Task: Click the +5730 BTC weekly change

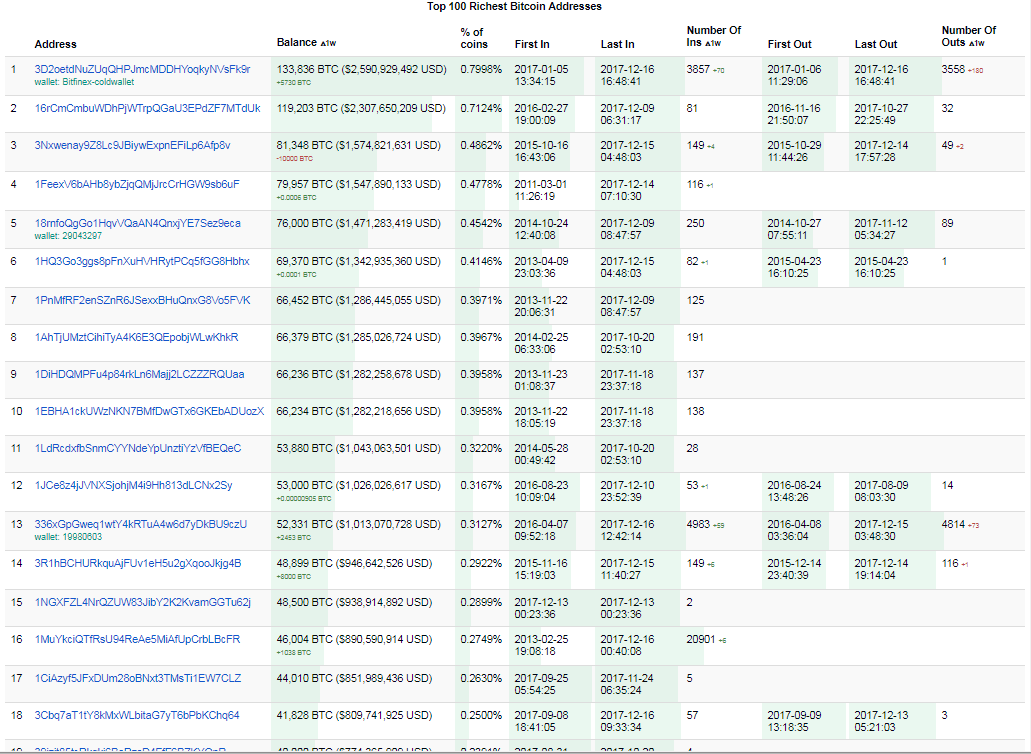Action: click(293, 83)
